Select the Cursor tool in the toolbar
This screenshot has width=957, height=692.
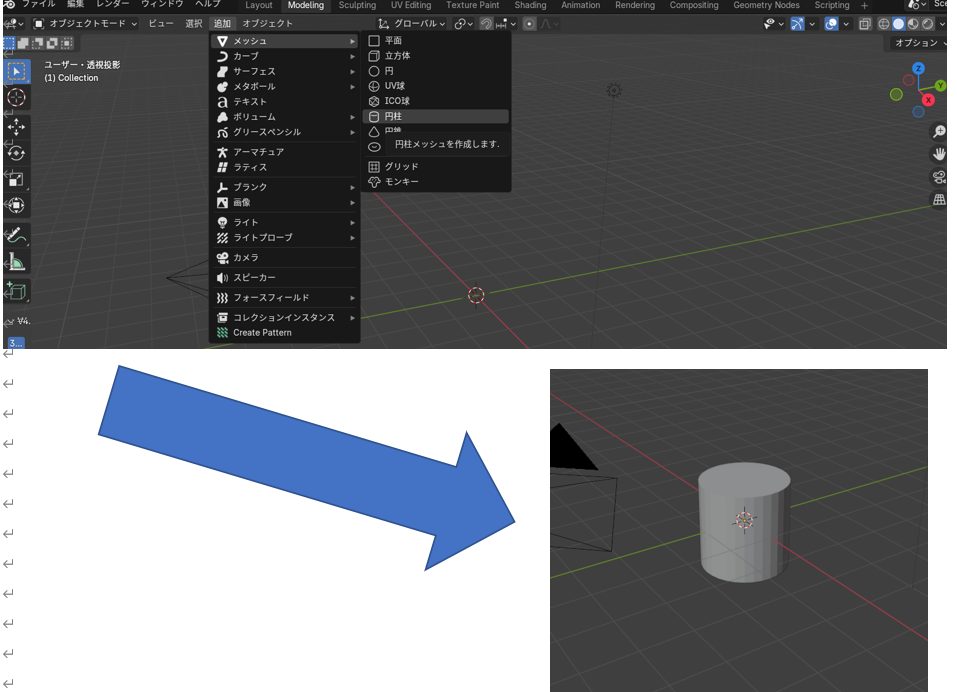pyautogui.click(x=16, y=97)
